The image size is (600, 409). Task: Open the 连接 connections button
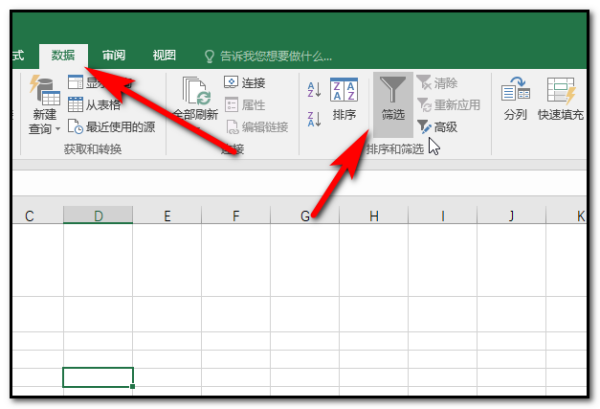[245, 82]
